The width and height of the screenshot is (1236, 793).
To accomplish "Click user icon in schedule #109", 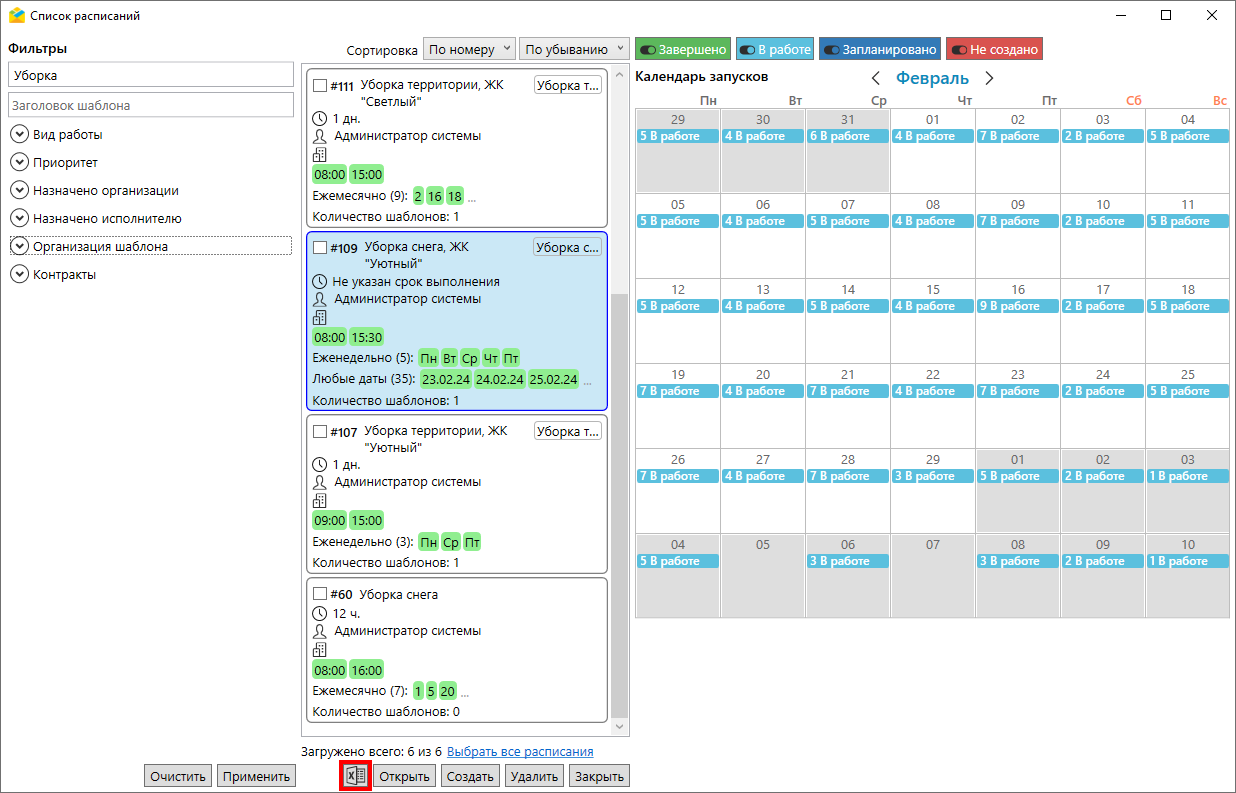I will click(320, 299).
